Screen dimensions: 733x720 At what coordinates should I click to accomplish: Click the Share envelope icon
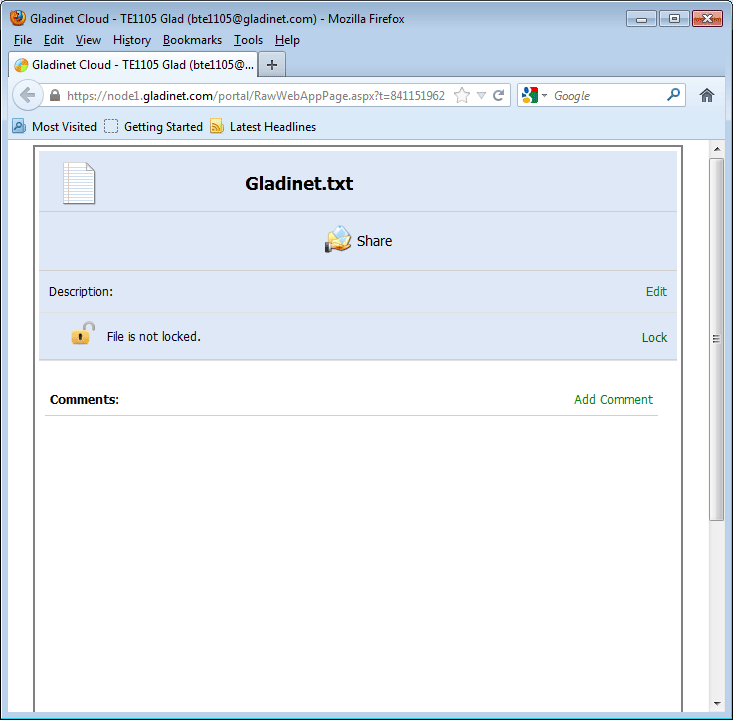pos(338,239)
